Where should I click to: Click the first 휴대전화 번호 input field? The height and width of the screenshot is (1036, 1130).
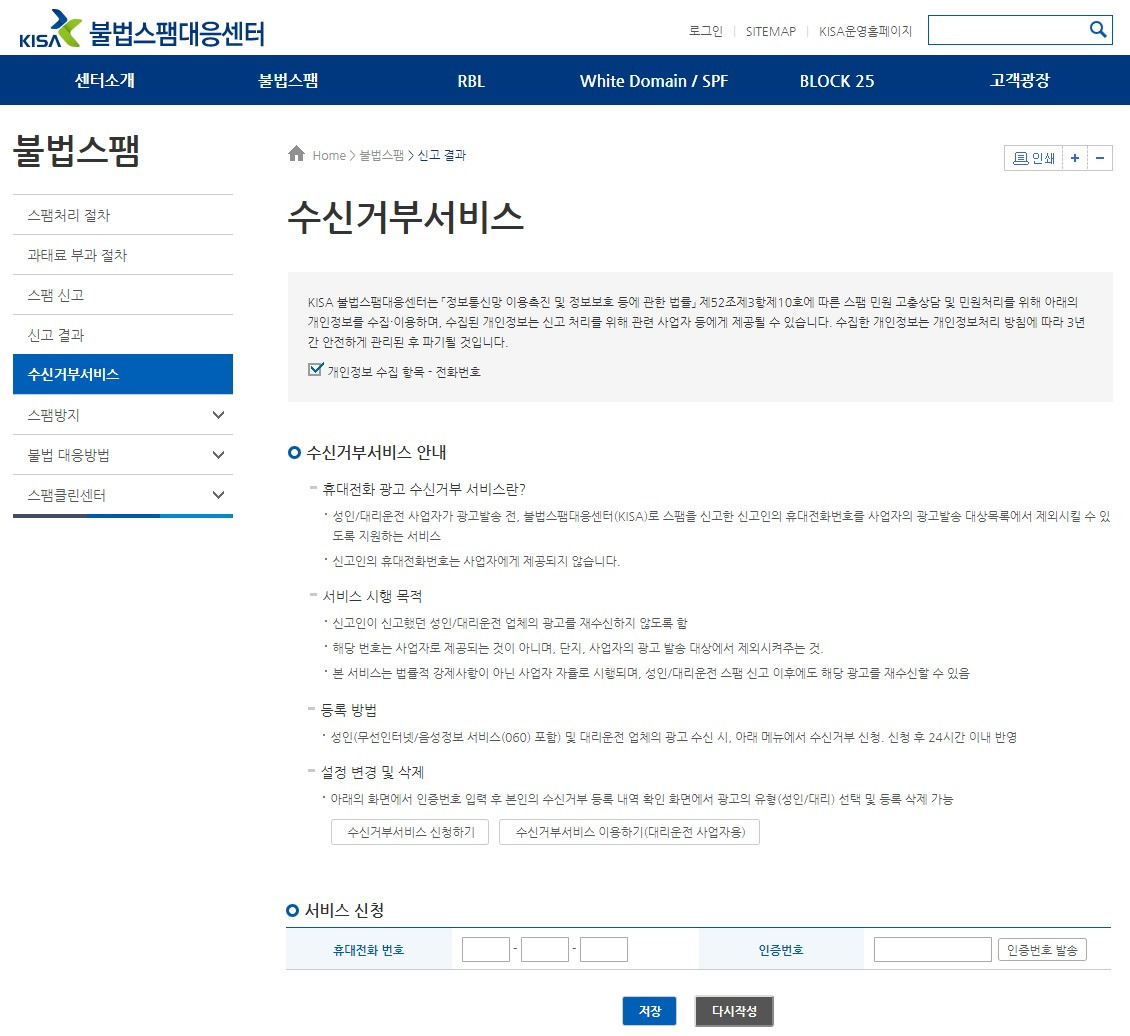[485, 949]
